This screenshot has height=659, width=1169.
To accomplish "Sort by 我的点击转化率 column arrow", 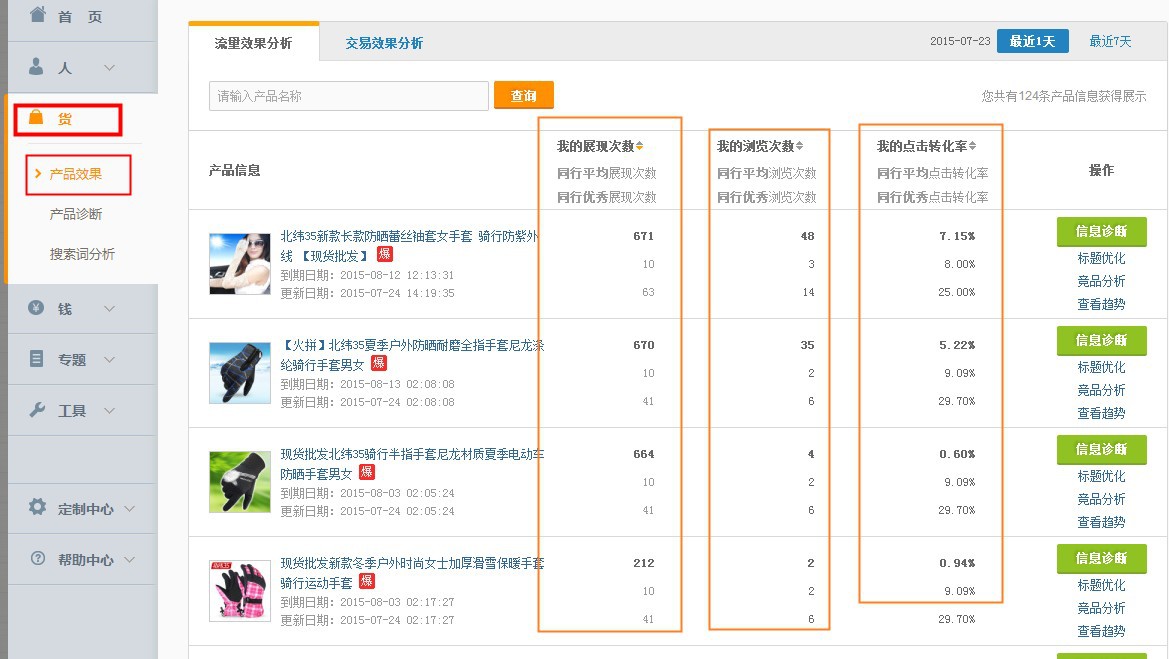I will pyautogui.click(x=972, y=146).
